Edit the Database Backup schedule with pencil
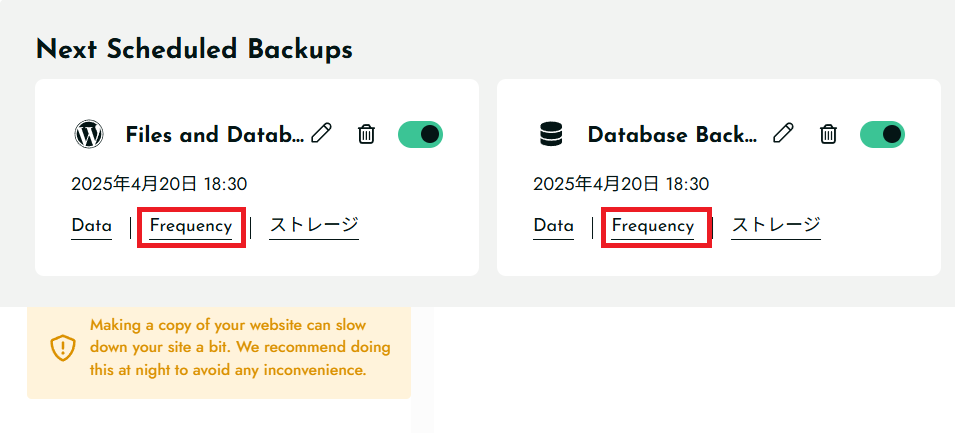The image size is (955, 433). tap(783, 133)
